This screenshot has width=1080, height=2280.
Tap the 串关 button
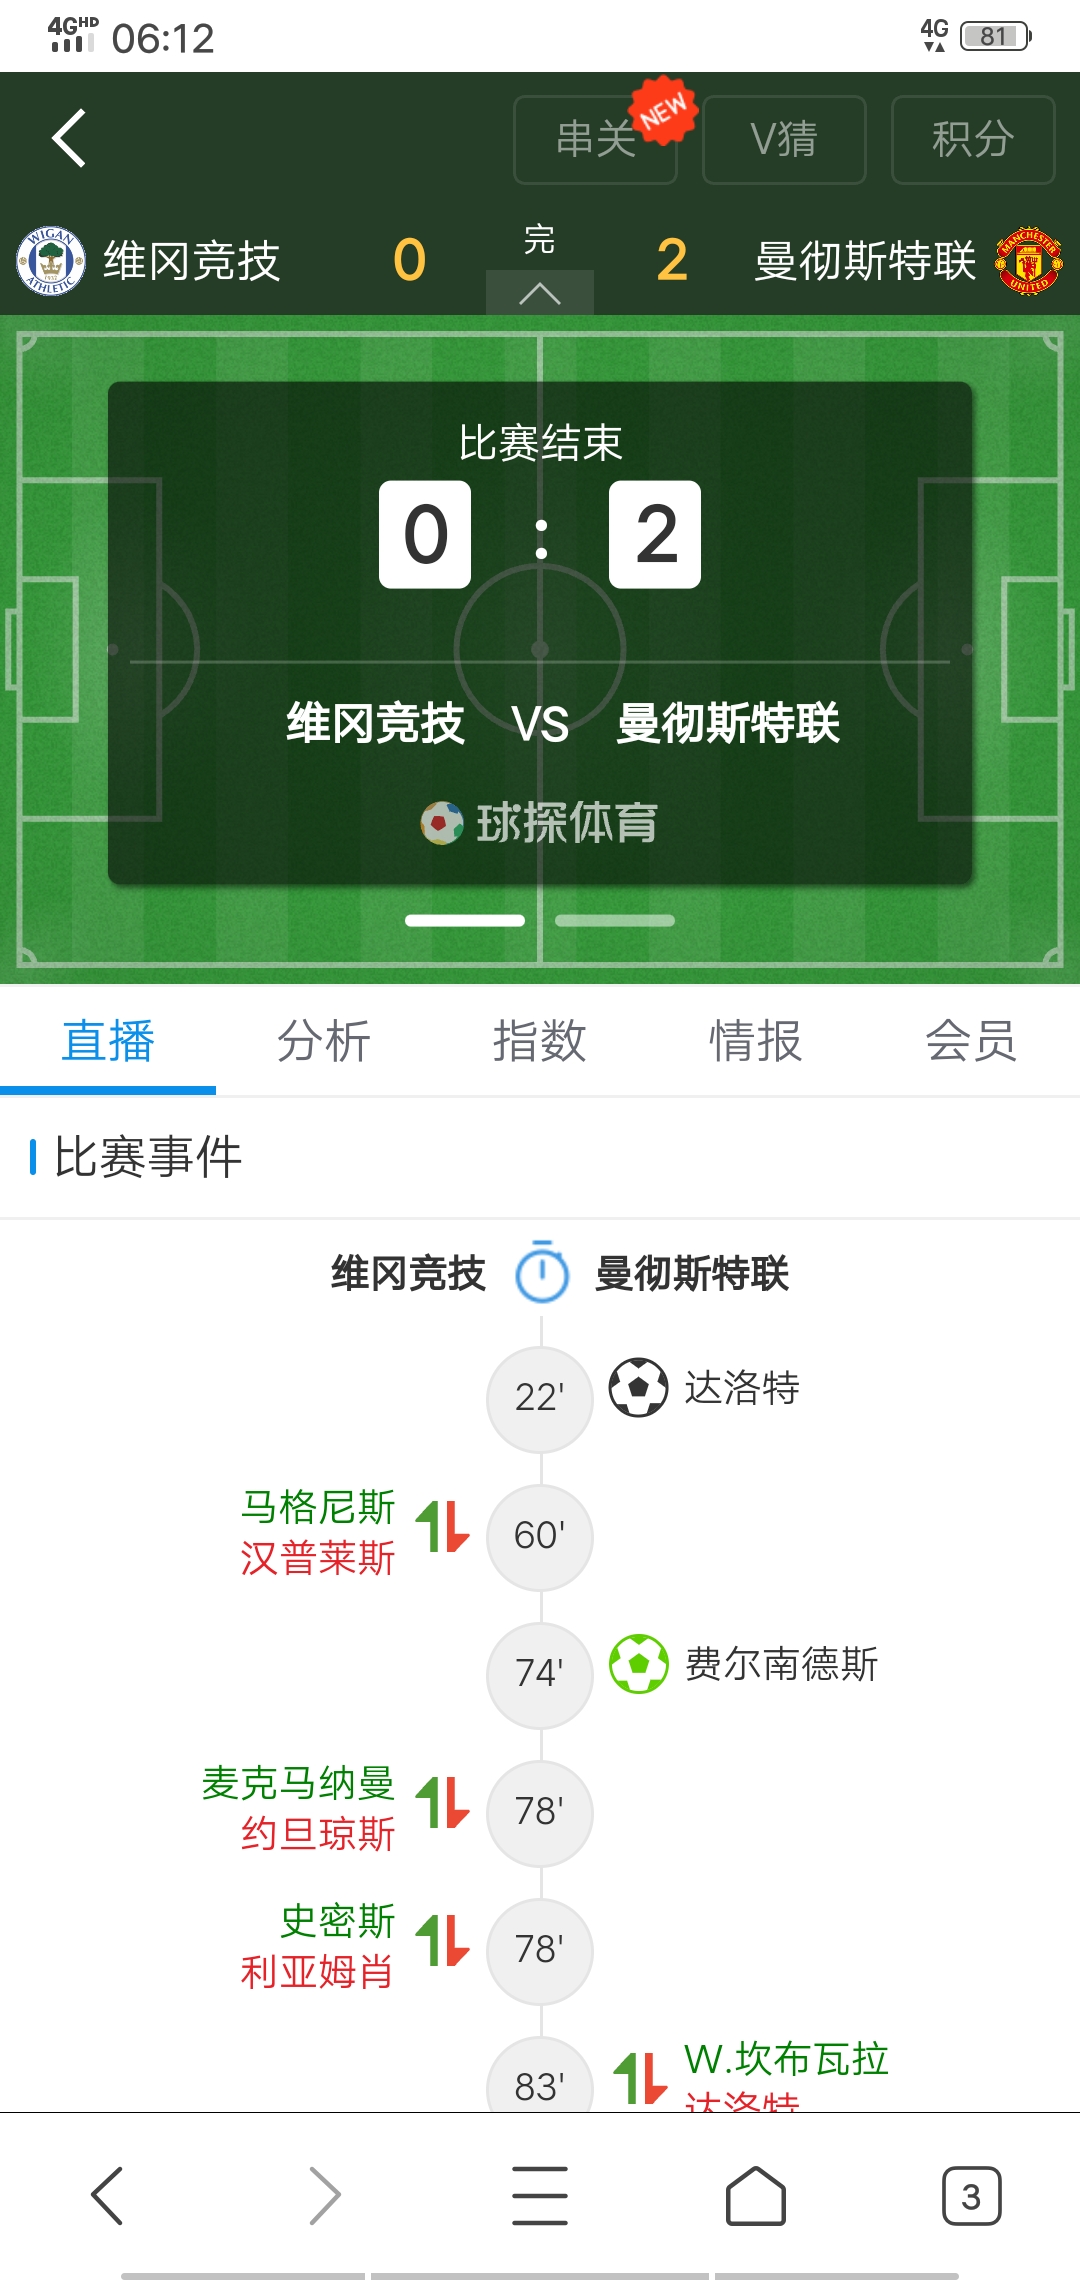click(x=596, y=140)
